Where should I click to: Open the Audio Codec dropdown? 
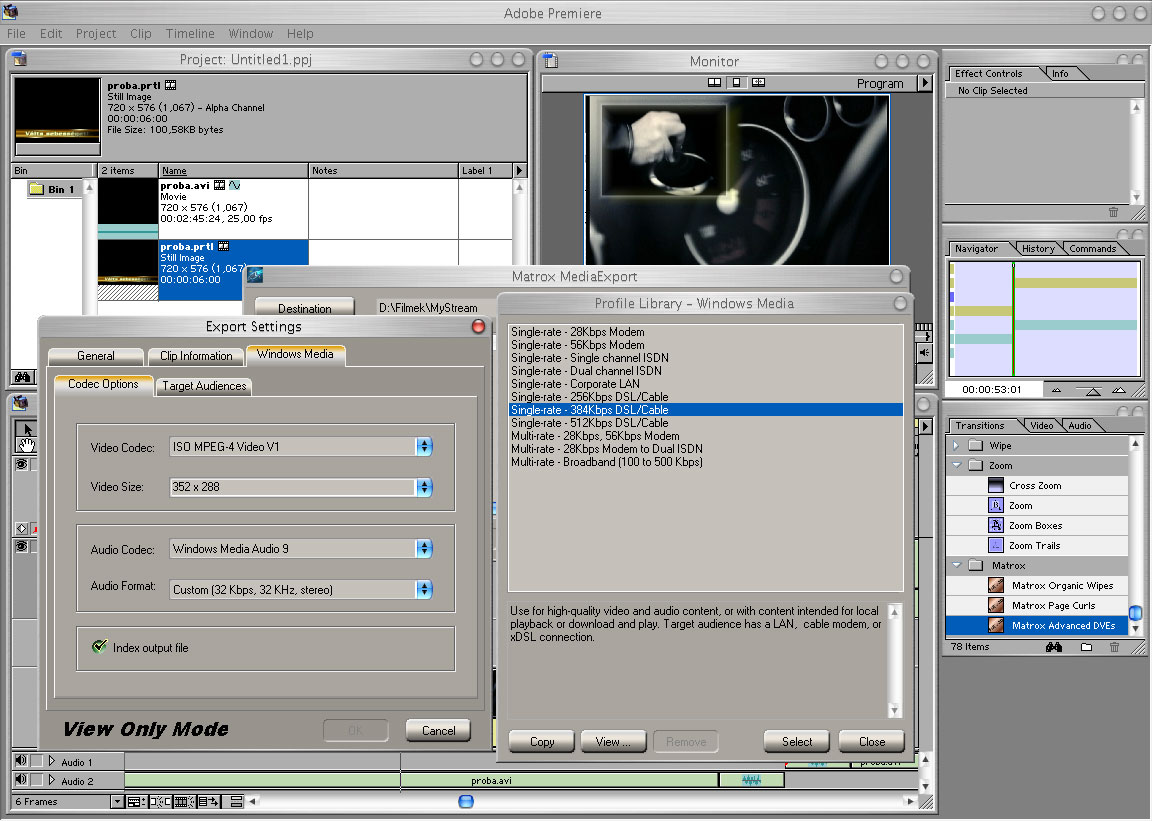pyautogui.click(x=424, y=548)
